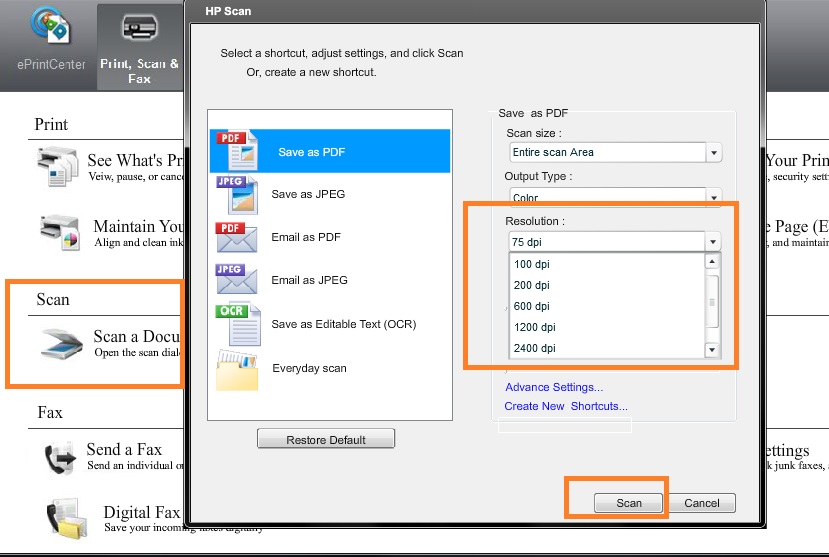This screenshot has width=829, height=557.
Task: Click the Digital Fax folder icon
Action: pyautogui.click(x=66, y=518)
